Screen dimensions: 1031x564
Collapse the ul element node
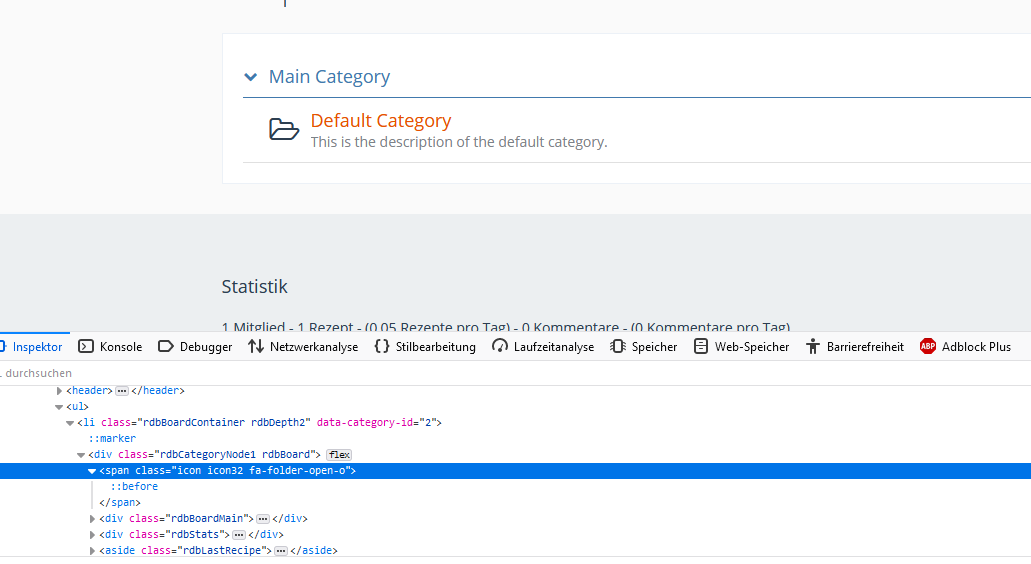(60, 407)
